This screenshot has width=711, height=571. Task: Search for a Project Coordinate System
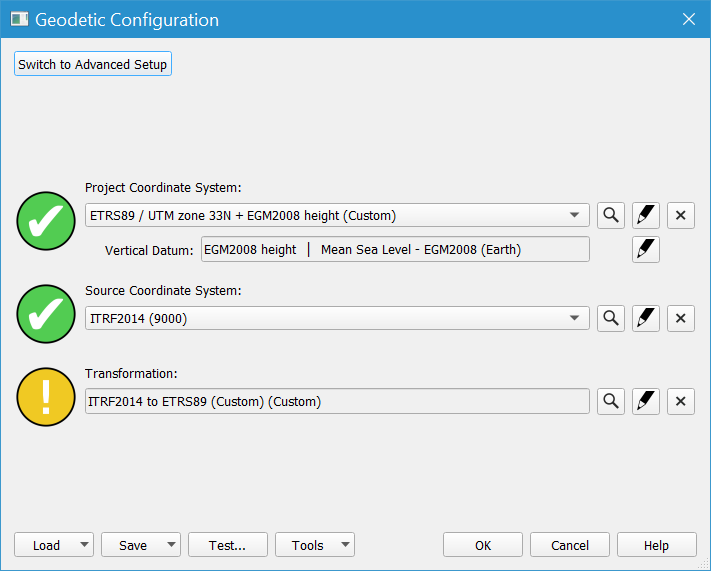click(x=610, y=215)
